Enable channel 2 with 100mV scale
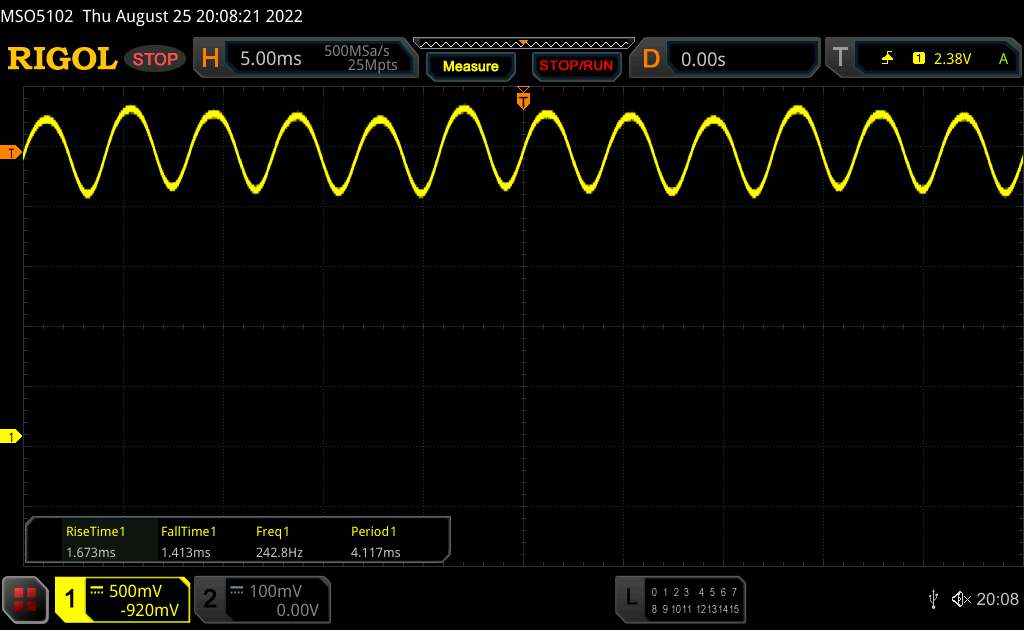The width and height of the screenshot is (1024, 630). tap(260, 599)
